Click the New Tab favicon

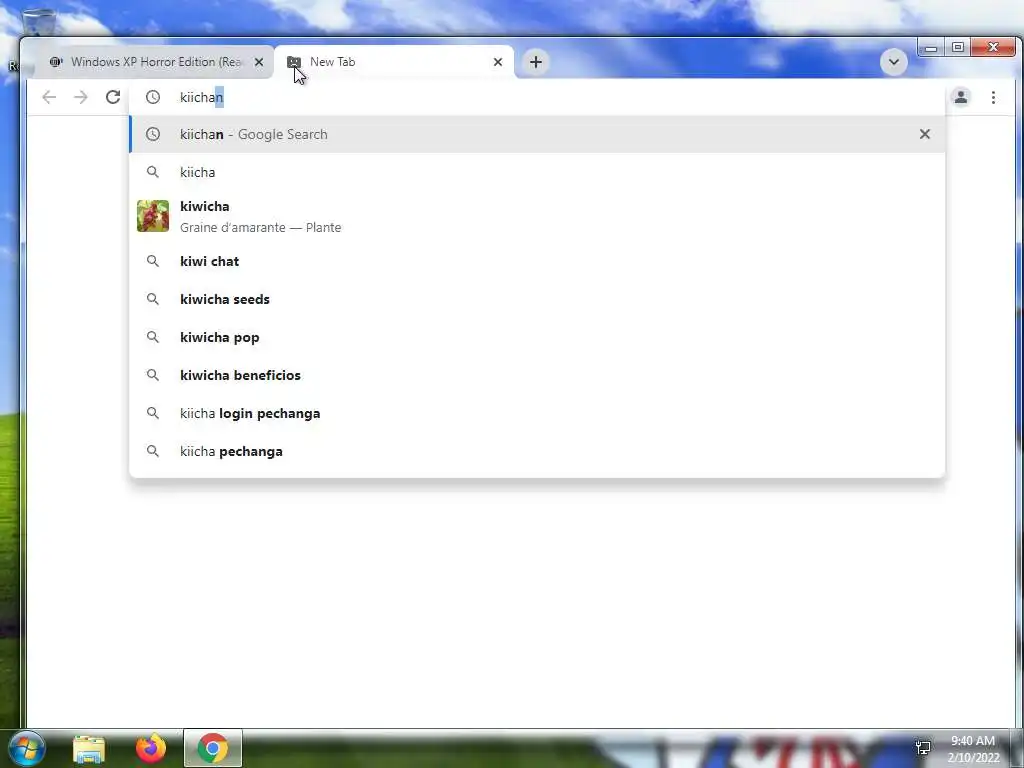[294, 62]
